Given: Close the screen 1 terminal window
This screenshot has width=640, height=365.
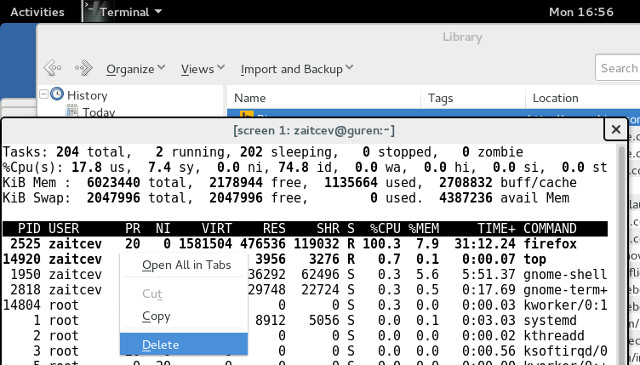Looking at the screenshot, I should 616,129.
